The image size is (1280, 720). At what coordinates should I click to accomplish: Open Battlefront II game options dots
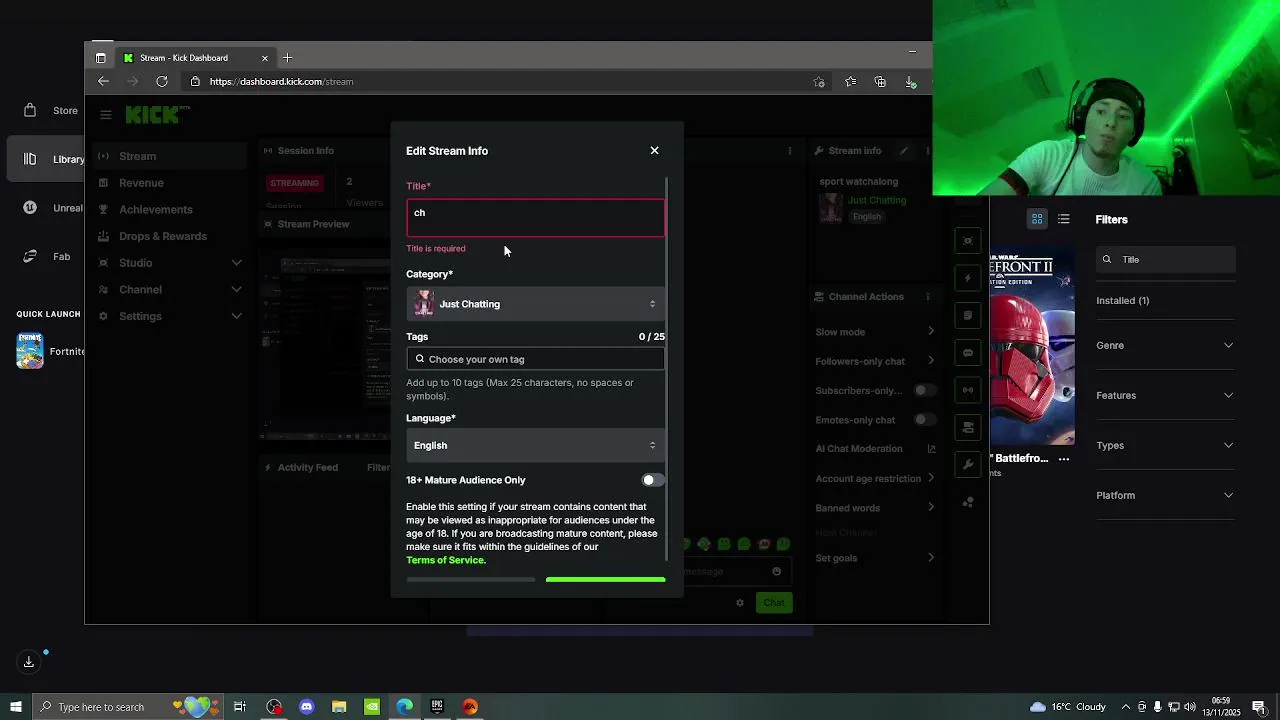[1064, 459]
